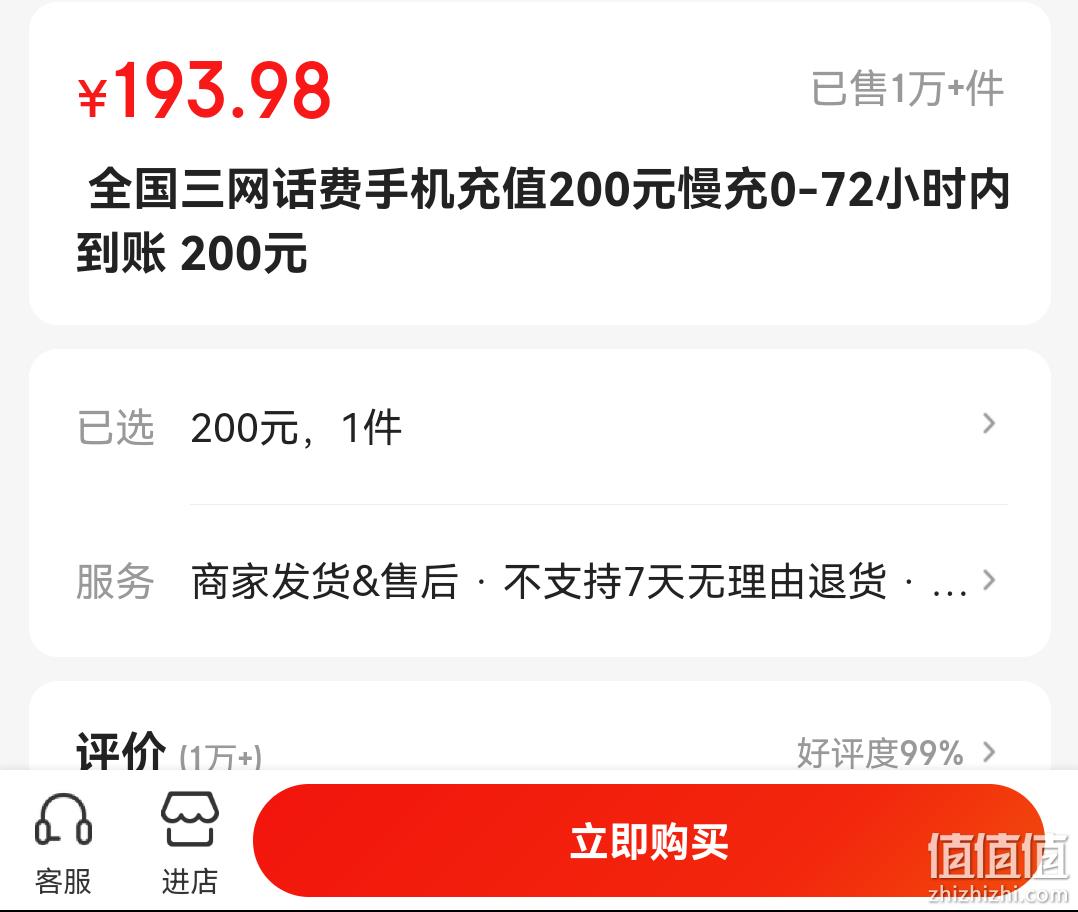Tap the customer service headset icon
The height and width of the screenshot is (912, 1078).
(x=63, y=819)
